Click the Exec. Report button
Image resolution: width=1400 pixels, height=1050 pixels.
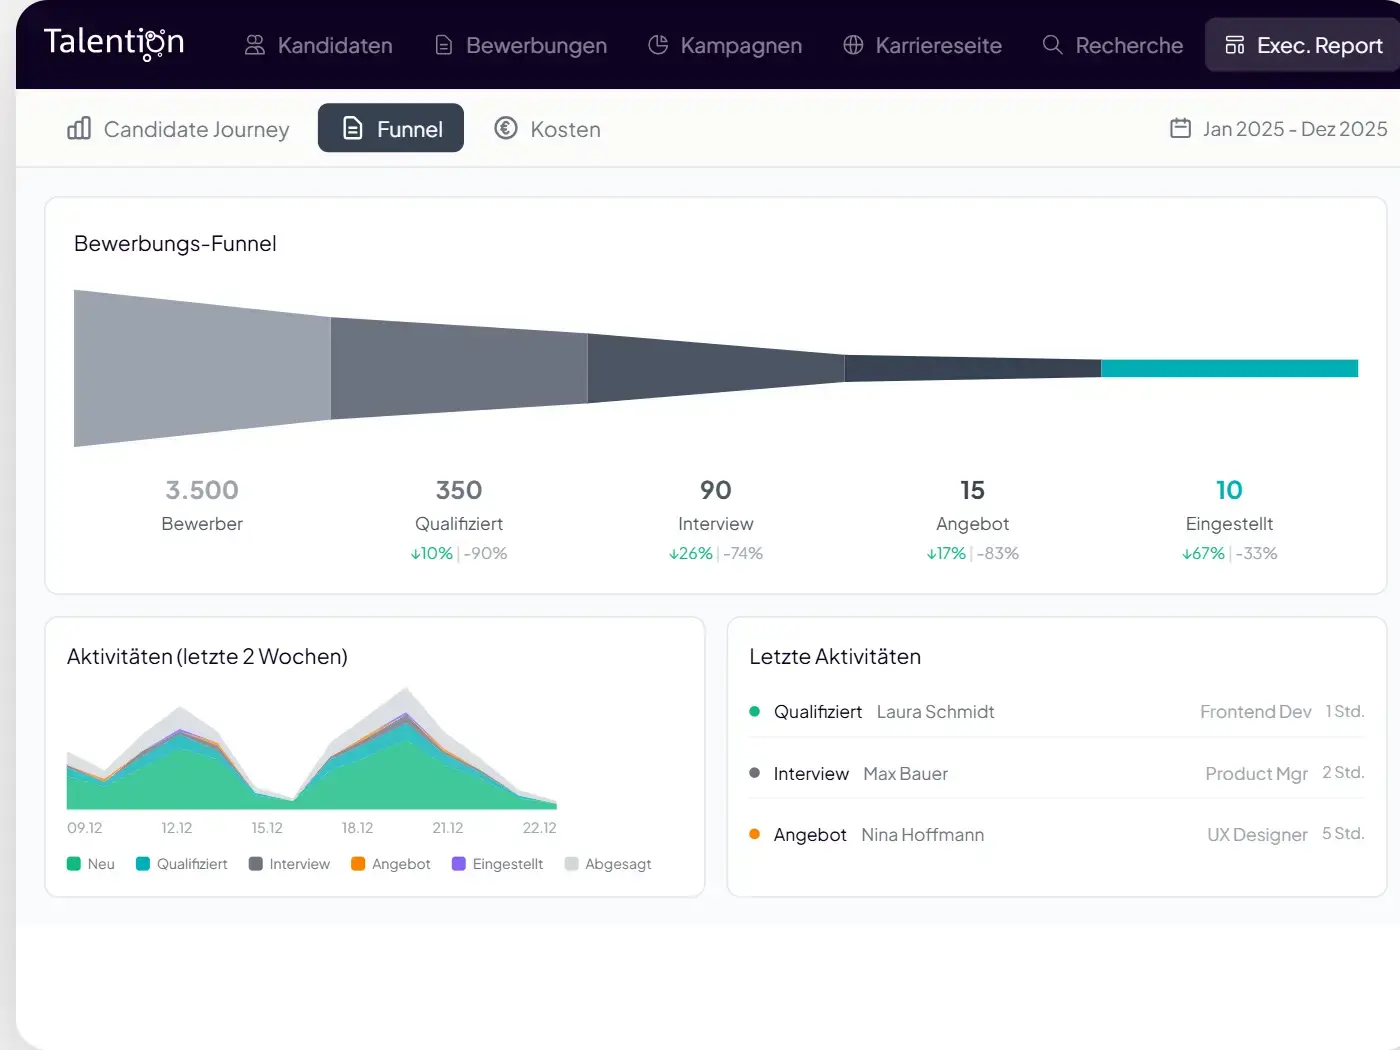click(1303, 44)
